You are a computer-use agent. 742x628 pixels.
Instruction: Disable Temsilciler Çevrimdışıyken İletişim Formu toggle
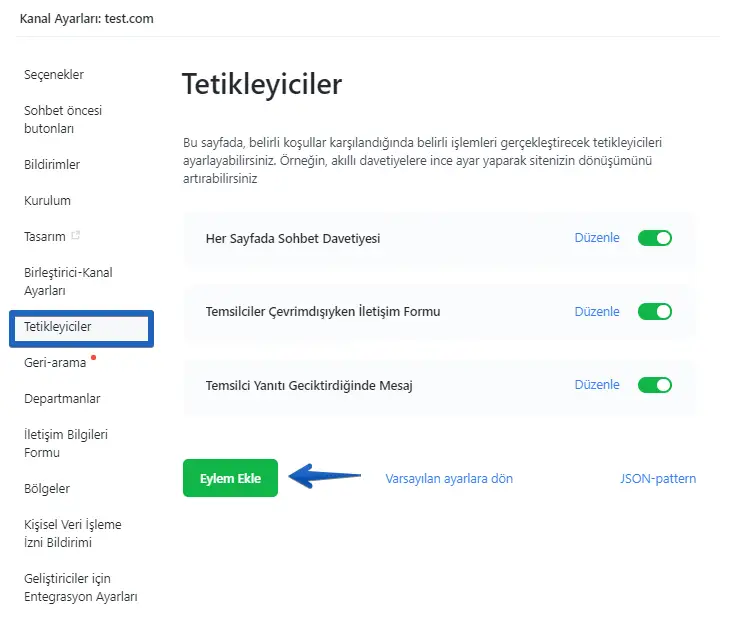point(655,311)
